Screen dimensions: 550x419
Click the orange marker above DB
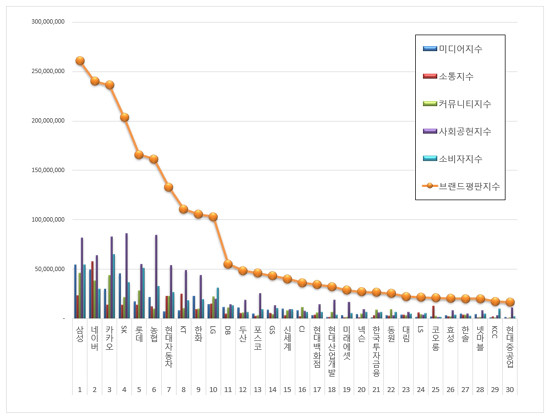tap(228, 264)
